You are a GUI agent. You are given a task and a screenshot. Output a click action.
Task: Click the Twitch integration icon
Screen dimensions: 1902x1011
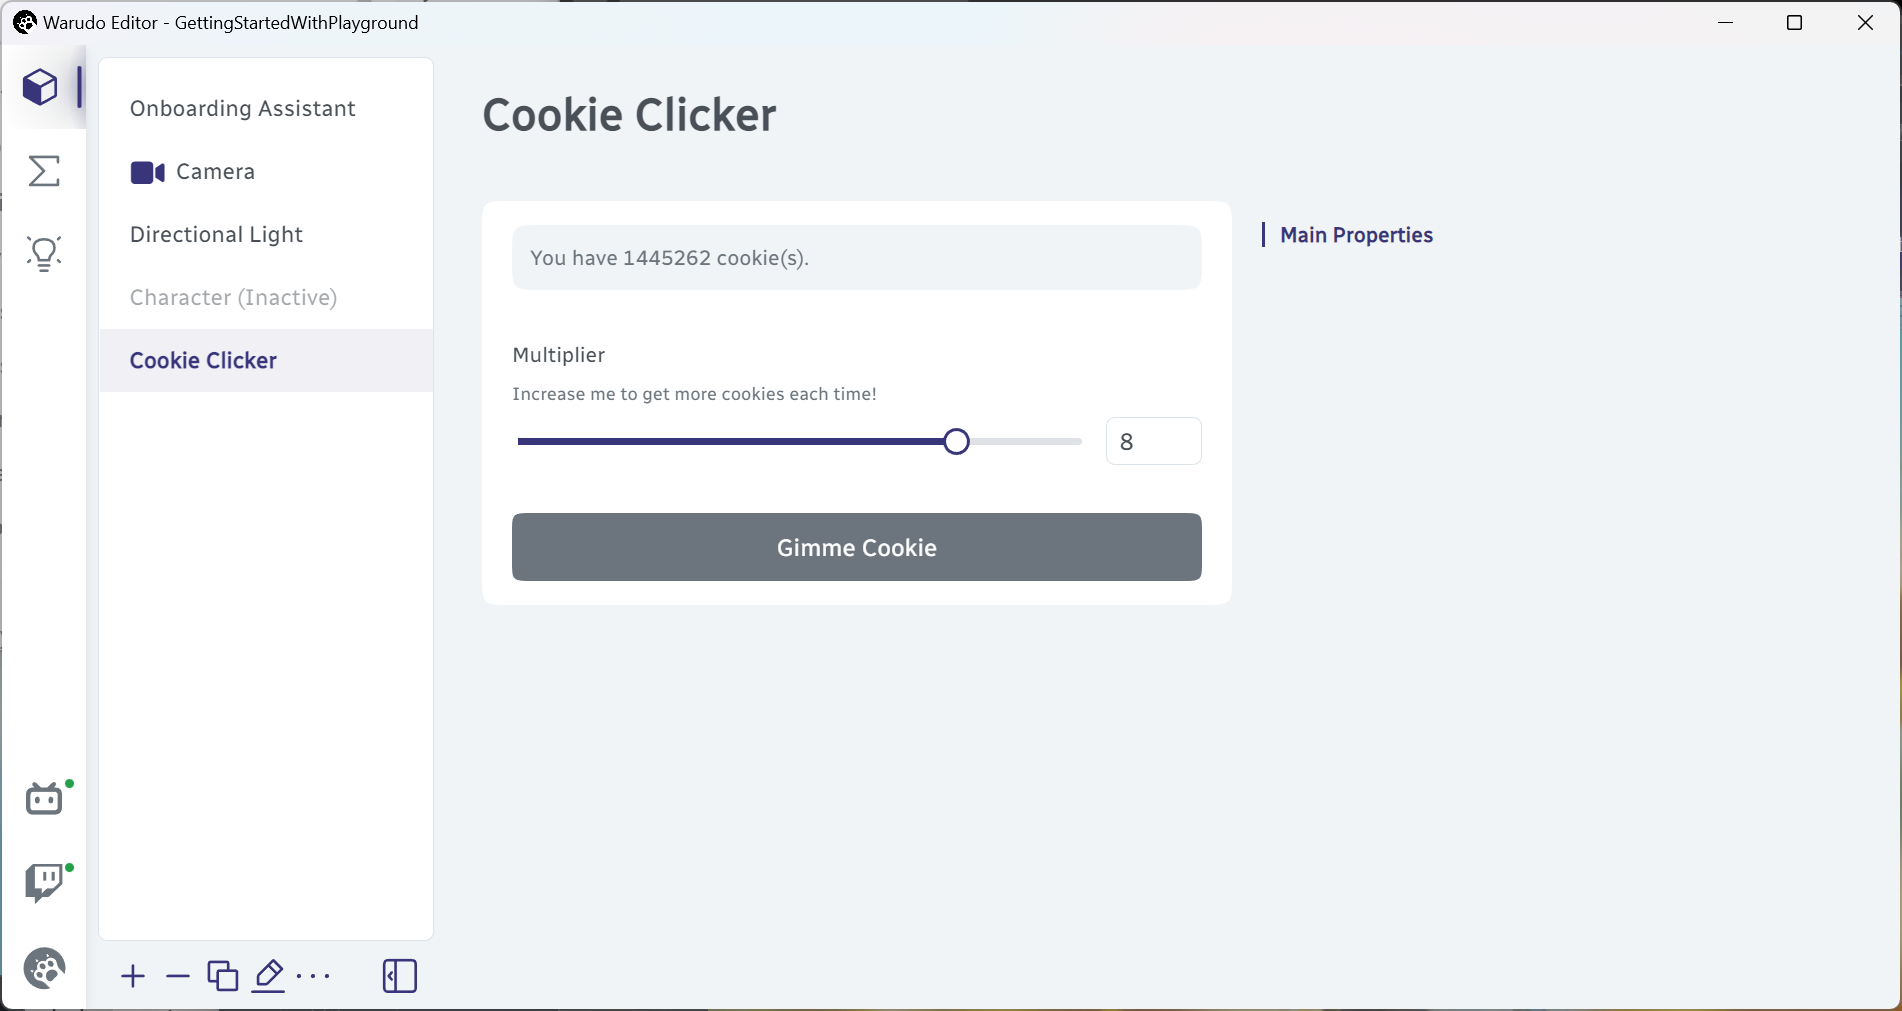coord(45,883)
